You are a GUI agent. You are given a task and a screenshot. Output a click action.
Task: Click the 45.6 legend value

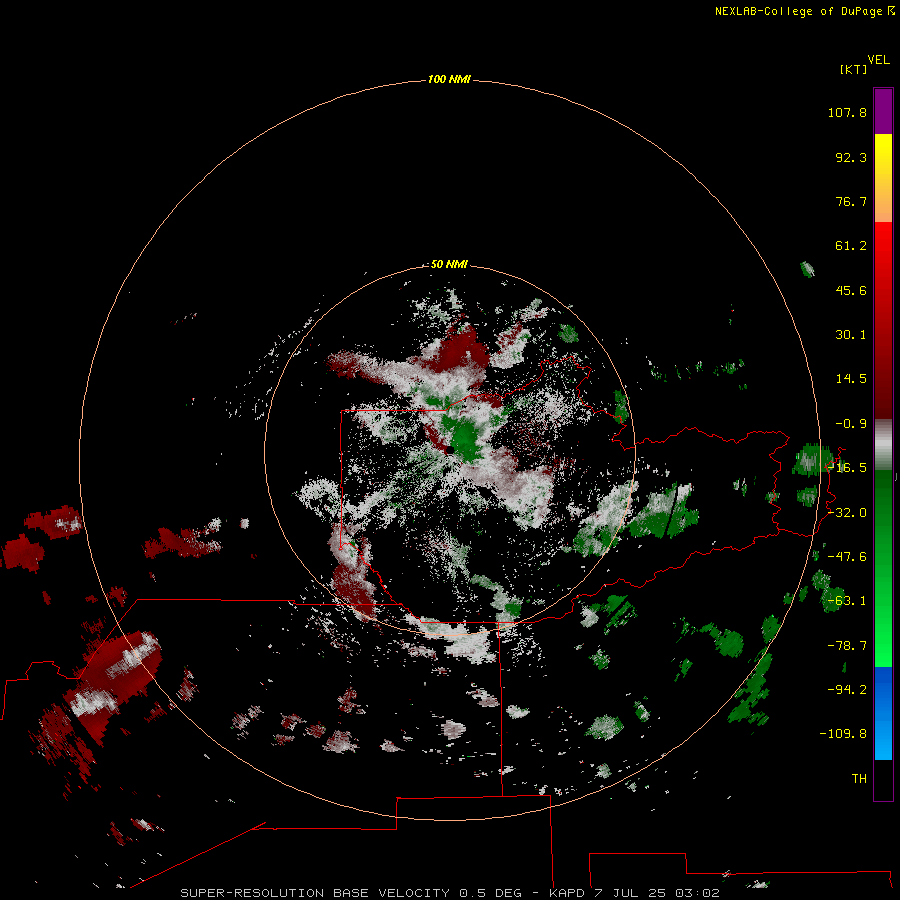(x=851, y=290)
